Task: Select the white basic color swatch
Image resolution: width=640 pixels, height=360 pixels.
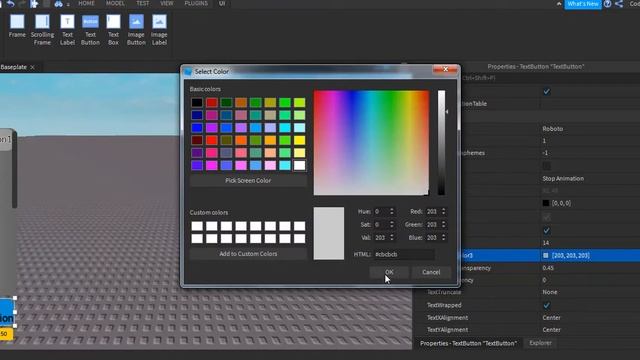Action: (x=299, y=165)
